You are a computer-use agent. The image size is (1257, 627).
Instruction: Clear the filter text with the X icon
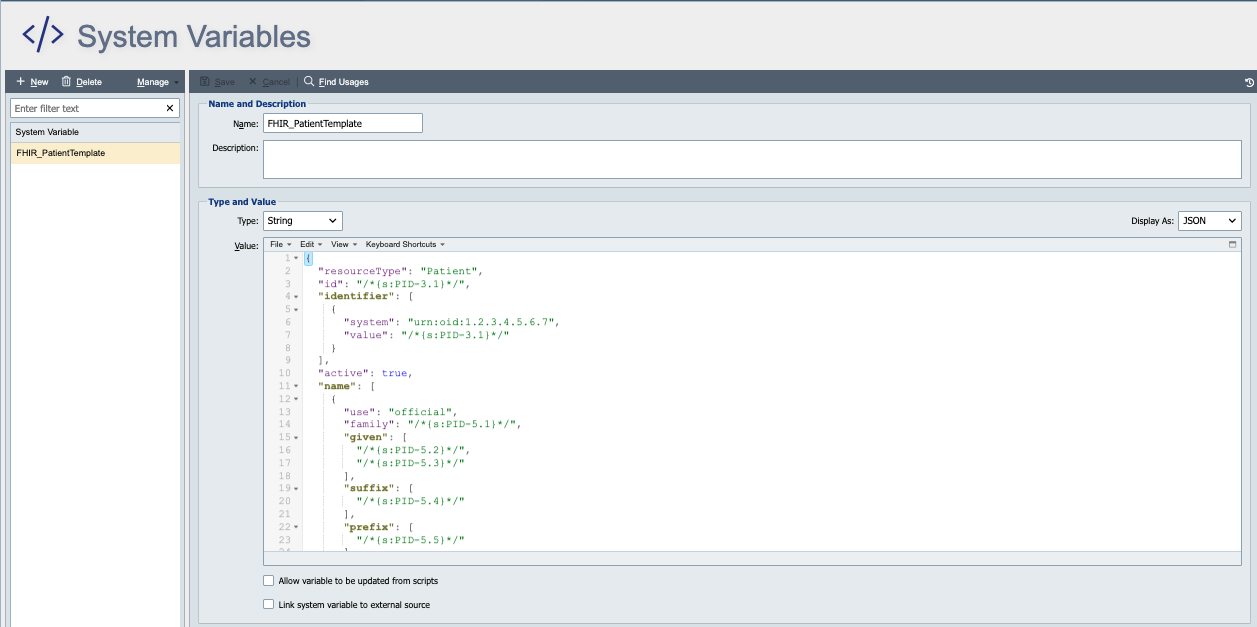click(x=169, y=108)
